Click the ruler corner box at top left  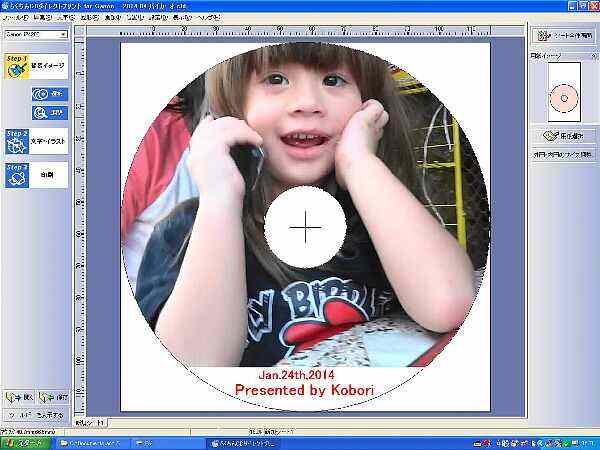click(80, 31)
